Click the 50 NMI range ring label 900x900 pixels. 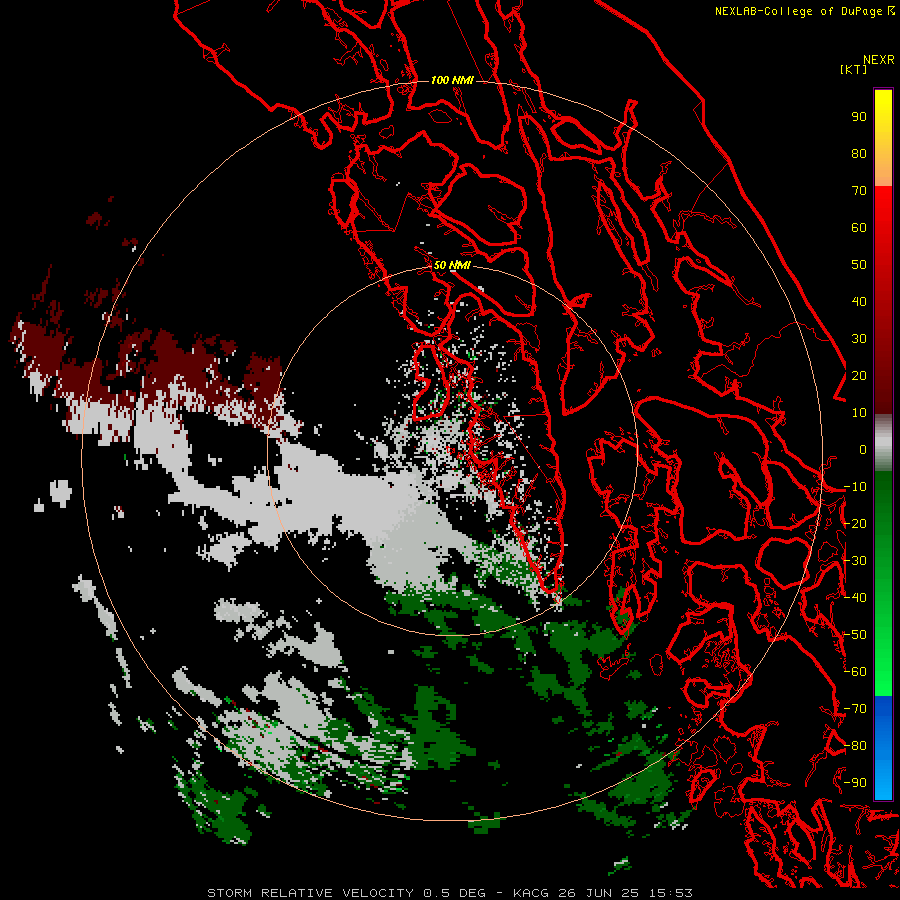452,265
